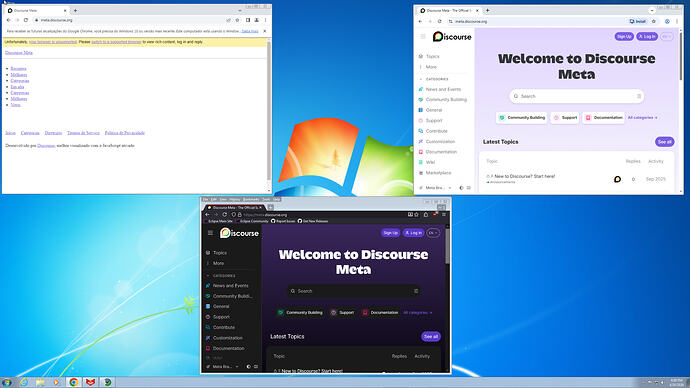
Task: Click the Support chip in the light Discourse page
Action: pyautogui.click(x=565, y=118)
